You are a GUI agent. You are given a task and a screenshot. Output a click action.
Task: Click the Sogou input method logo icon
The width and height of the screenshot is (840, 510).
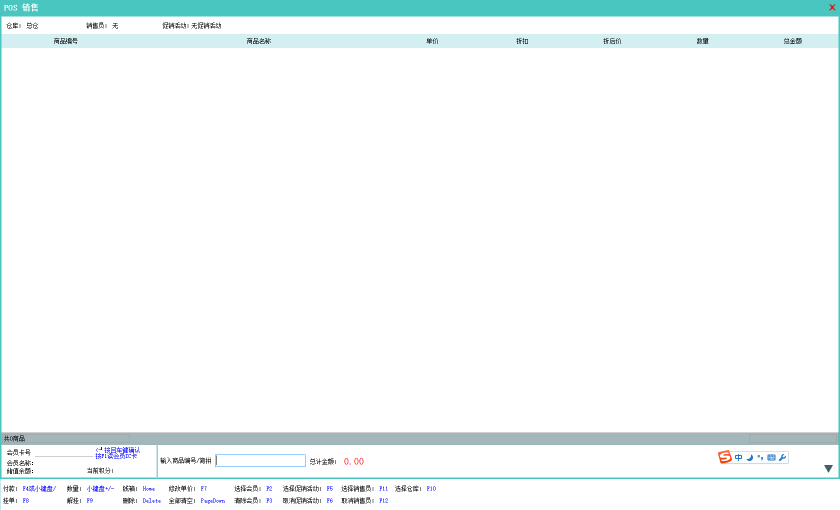coord(725,457)
